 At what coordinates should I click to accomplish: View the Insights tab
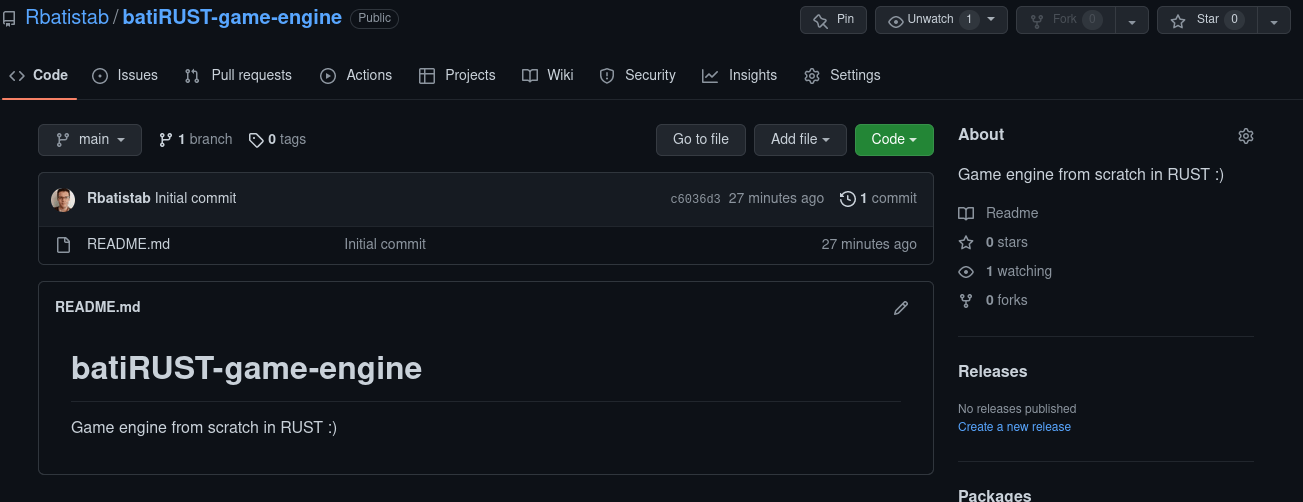pyautogui.click(x=740, y=75)
